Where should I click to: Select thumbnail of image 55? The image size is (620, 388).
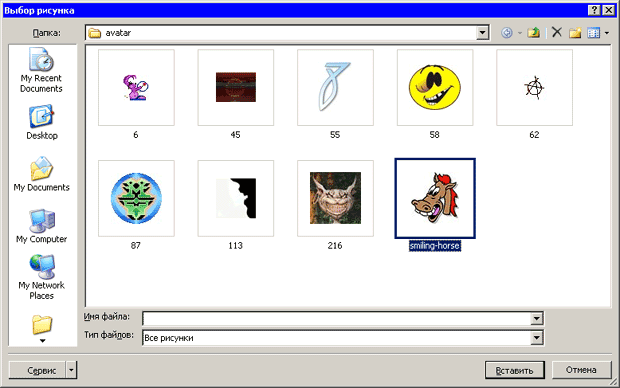335,87
